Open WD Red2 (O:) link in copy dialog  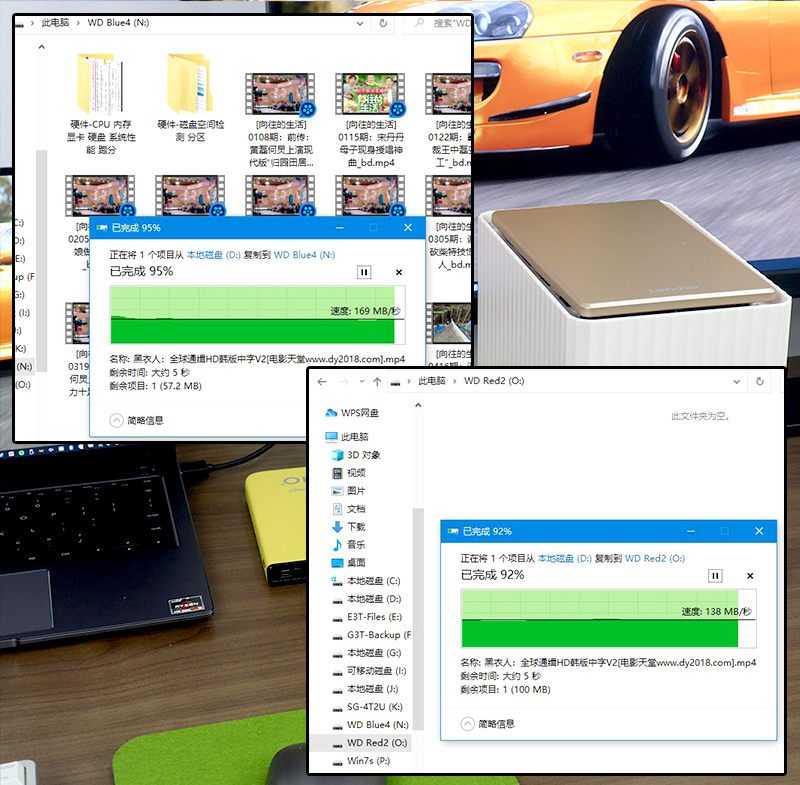(x=655, y=559)
